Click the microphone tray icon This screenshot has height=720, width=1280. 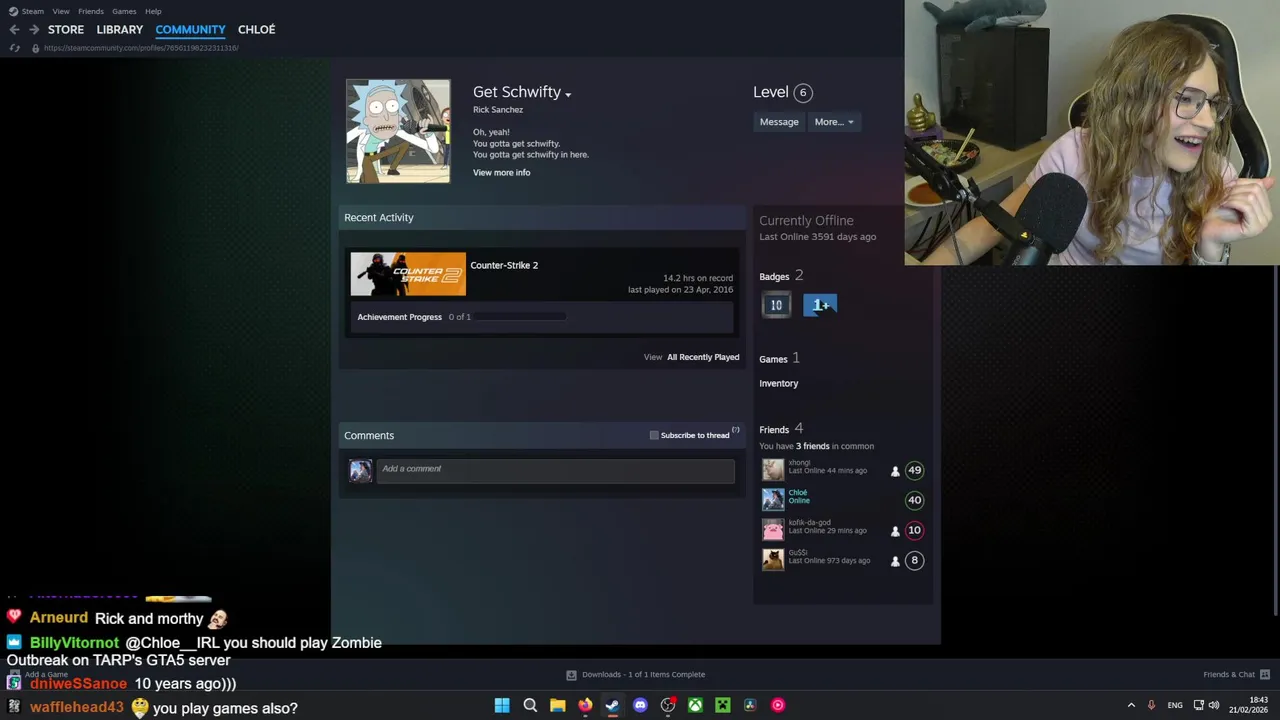(x=1151, y=705)
